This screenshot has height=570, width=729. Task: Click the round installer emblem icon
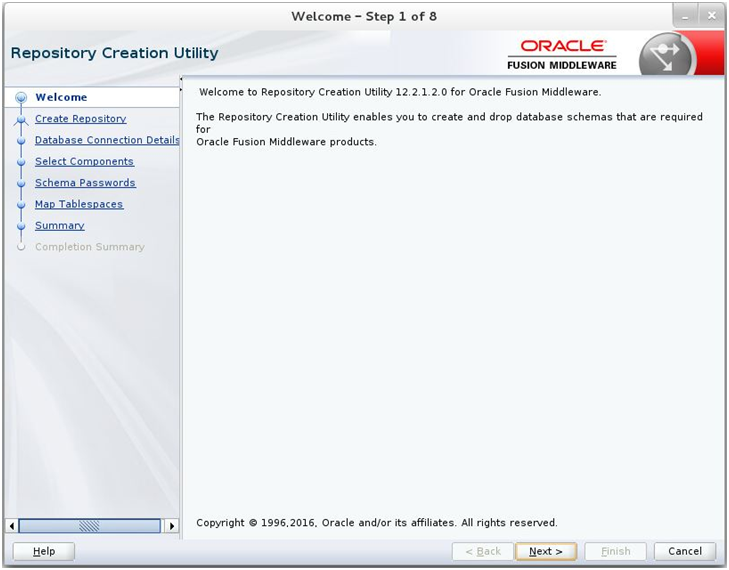667,56
